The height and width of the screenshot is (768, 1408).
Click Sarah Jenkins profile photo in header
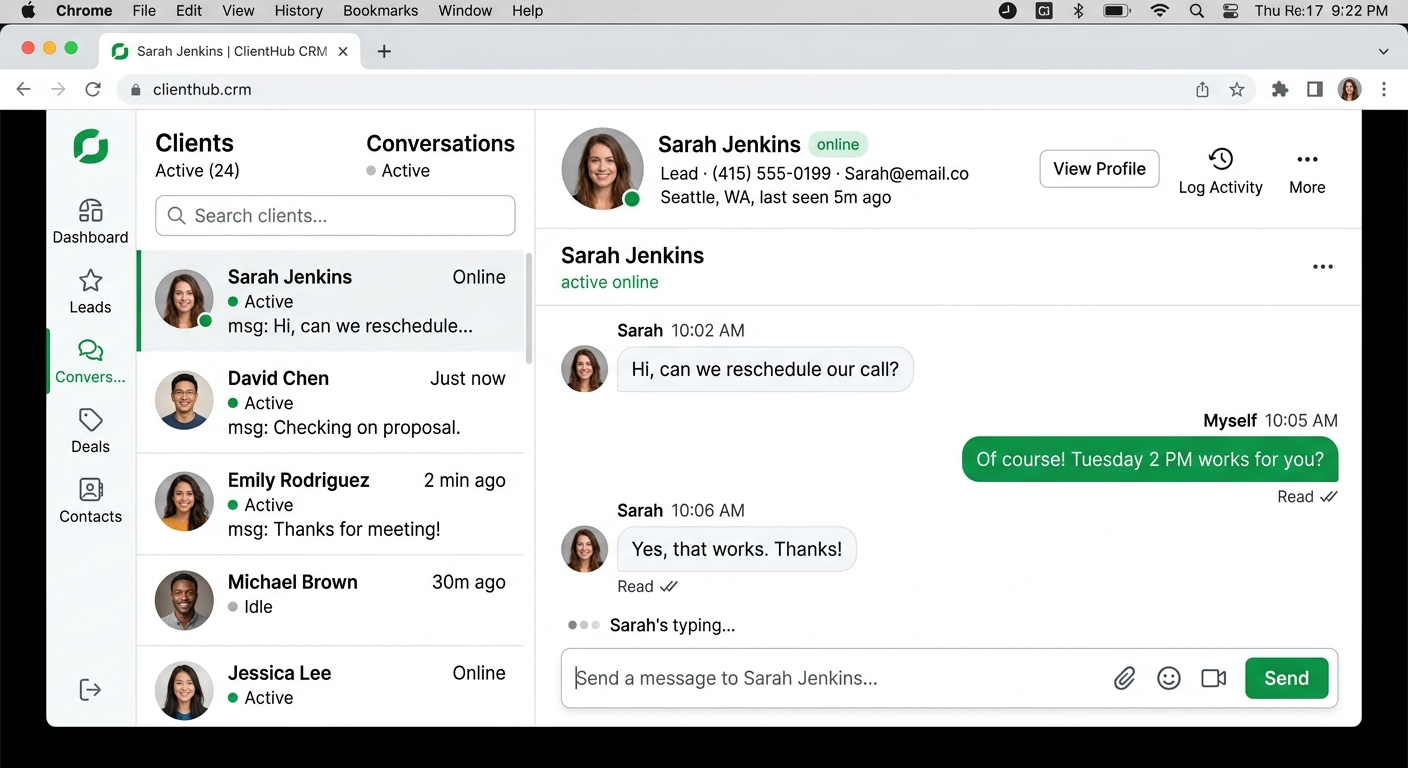coord(602,169)
